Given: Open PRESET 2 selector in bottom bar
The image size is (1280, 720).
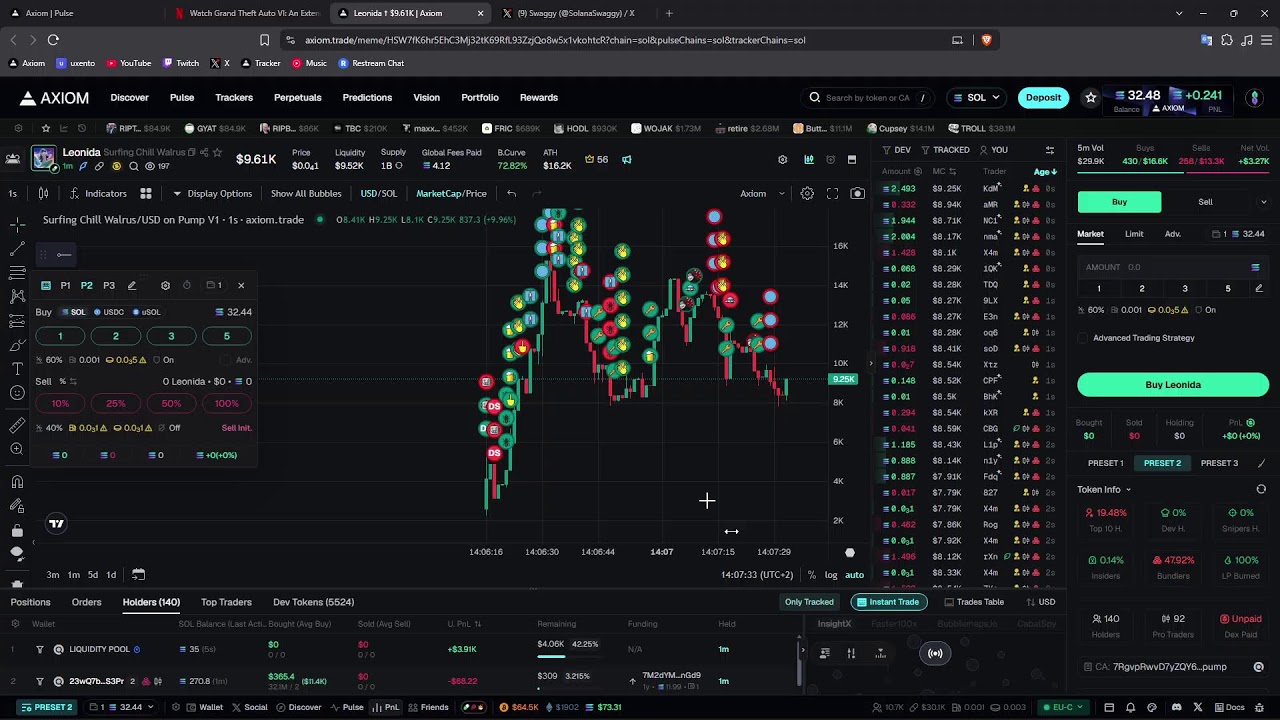Looking at the screenshot, I should pos(47,707).
